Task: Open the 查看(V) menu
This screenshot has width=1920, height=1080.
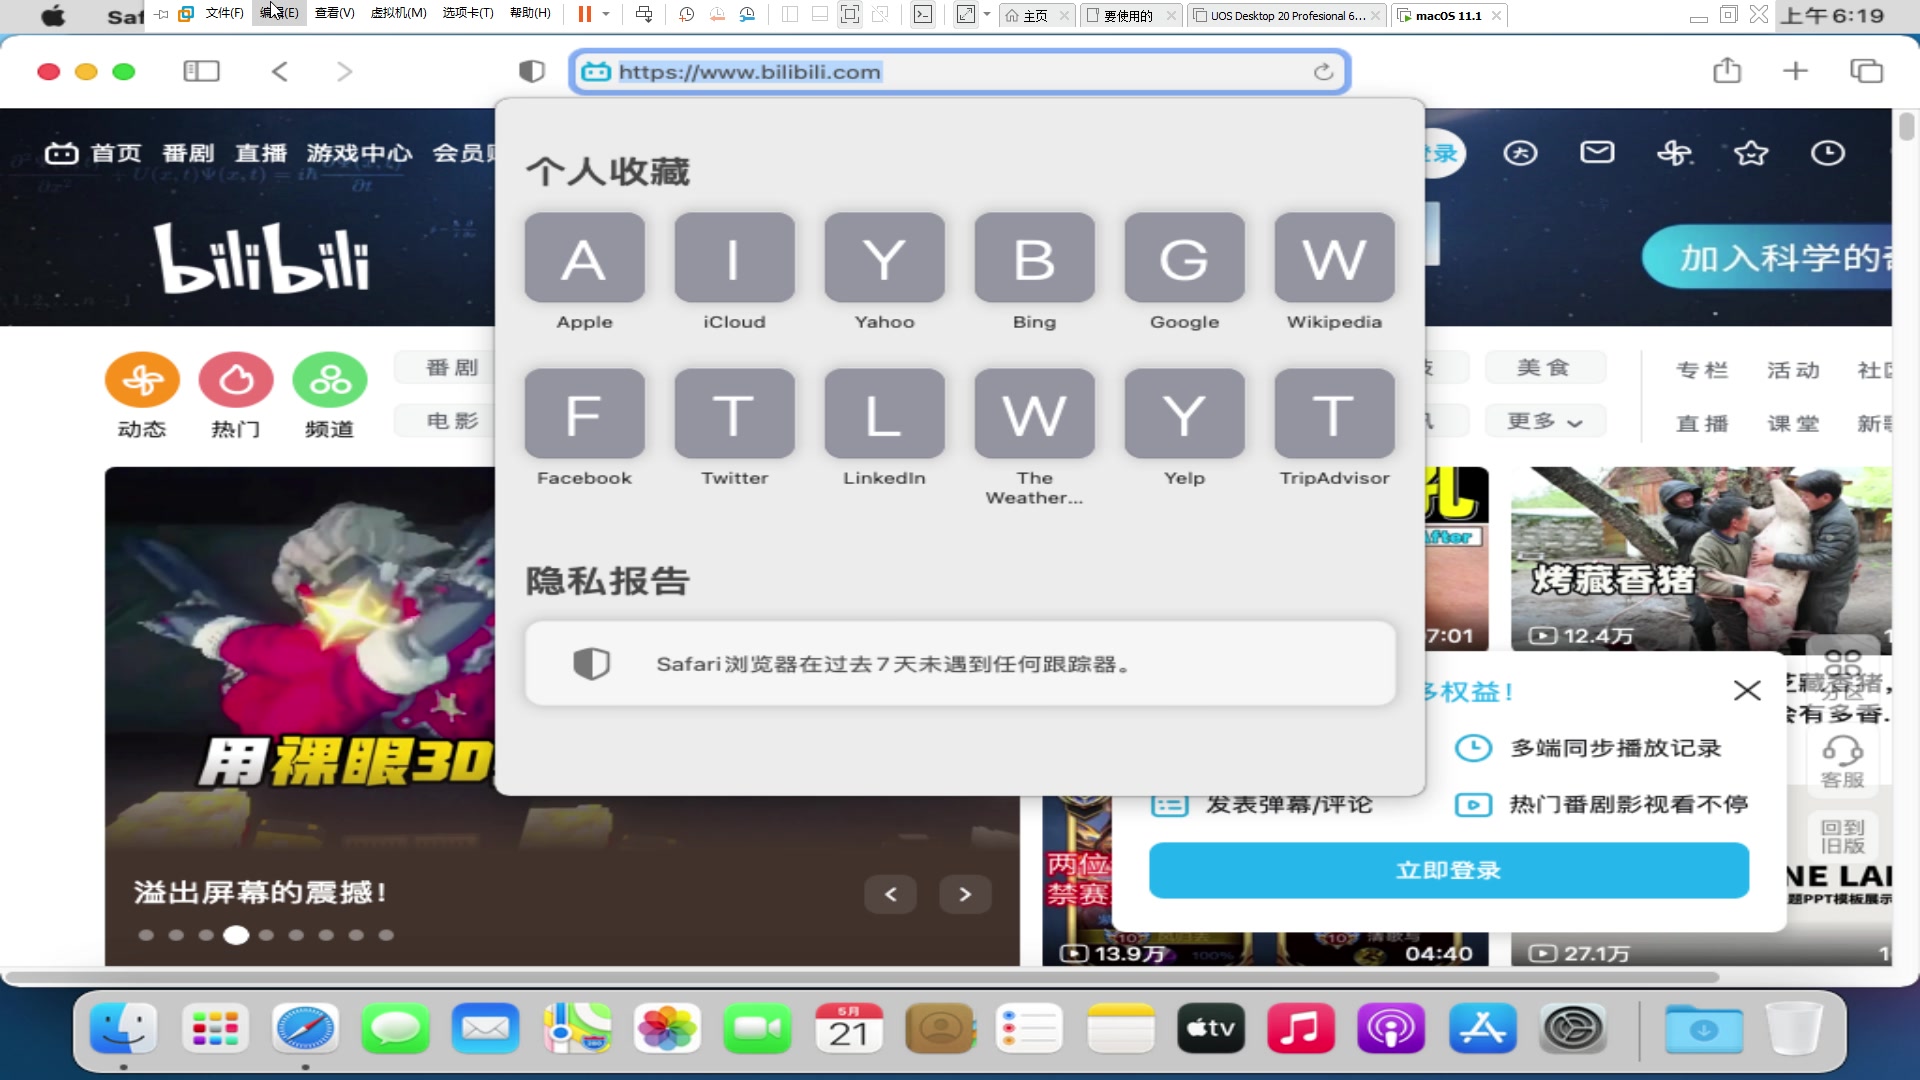Action: coord(334,14)
